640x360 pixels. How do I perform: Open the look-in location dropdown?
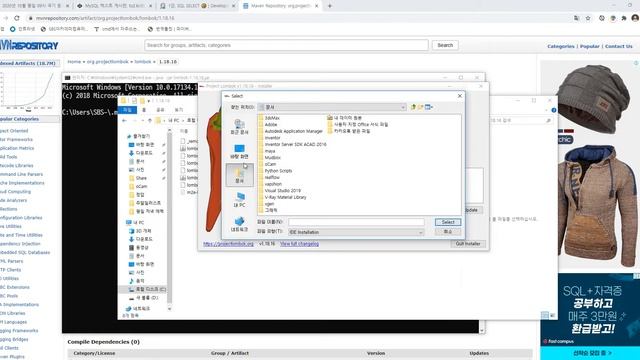403,107
